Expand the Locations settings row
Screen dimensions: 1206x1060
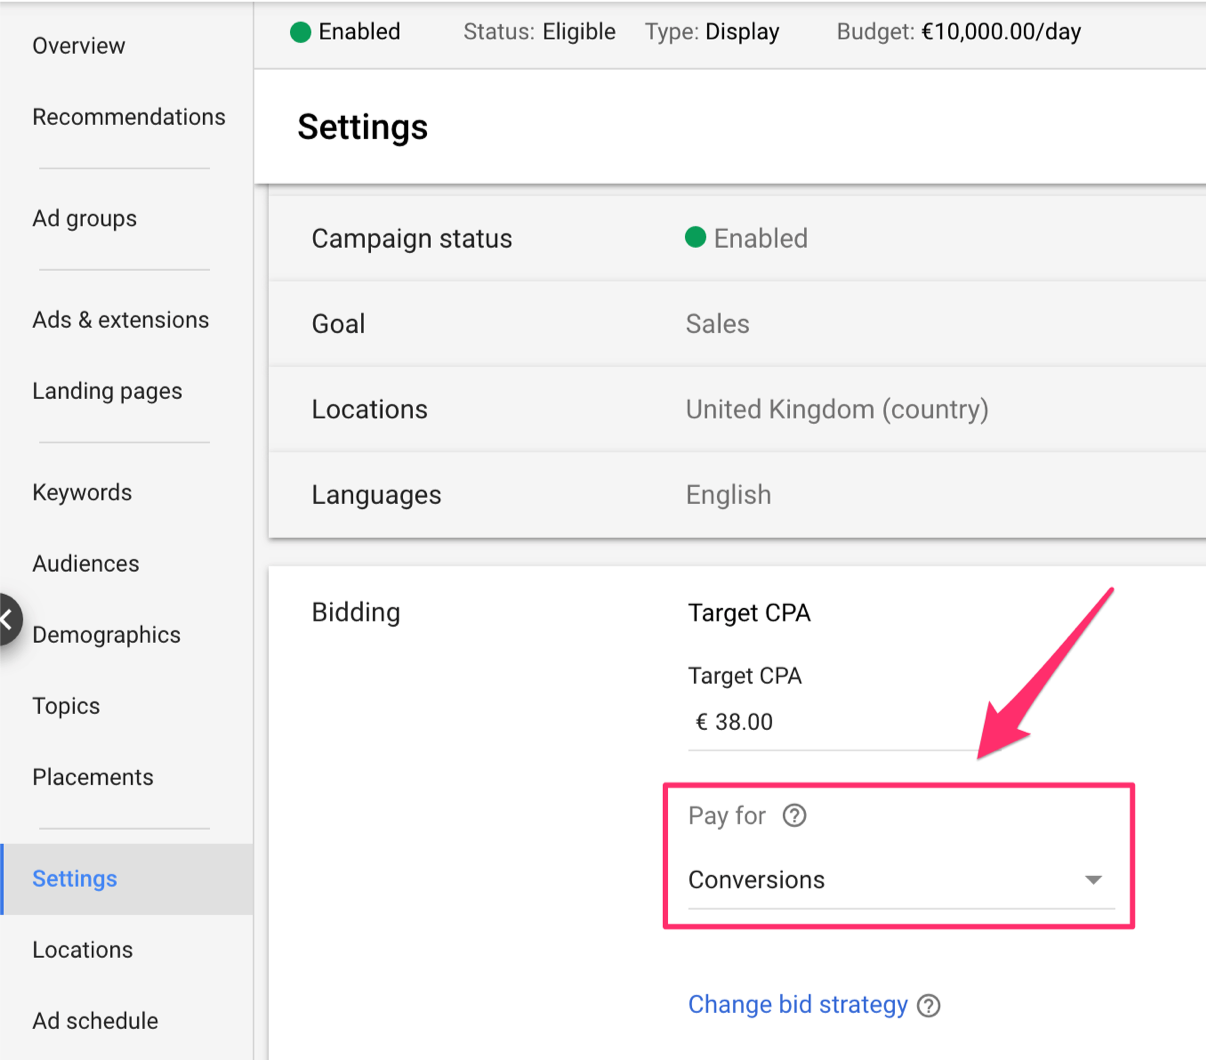coord(737,410)
